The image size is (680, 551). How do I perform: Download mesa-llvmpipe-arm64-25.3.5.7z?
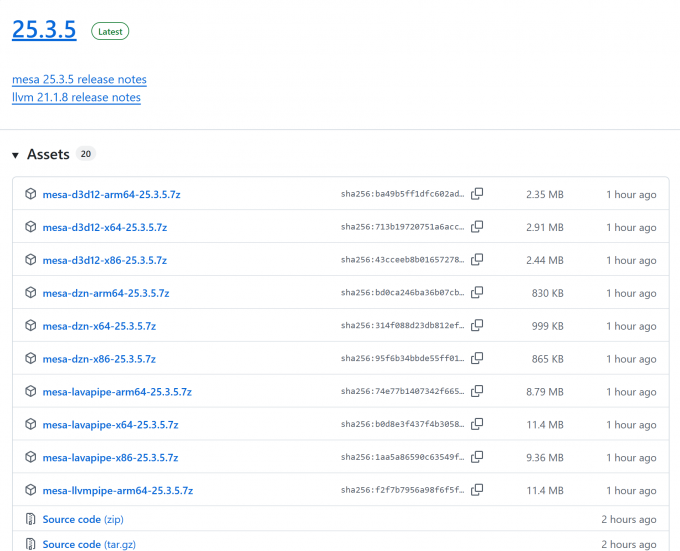coord(118,491)
